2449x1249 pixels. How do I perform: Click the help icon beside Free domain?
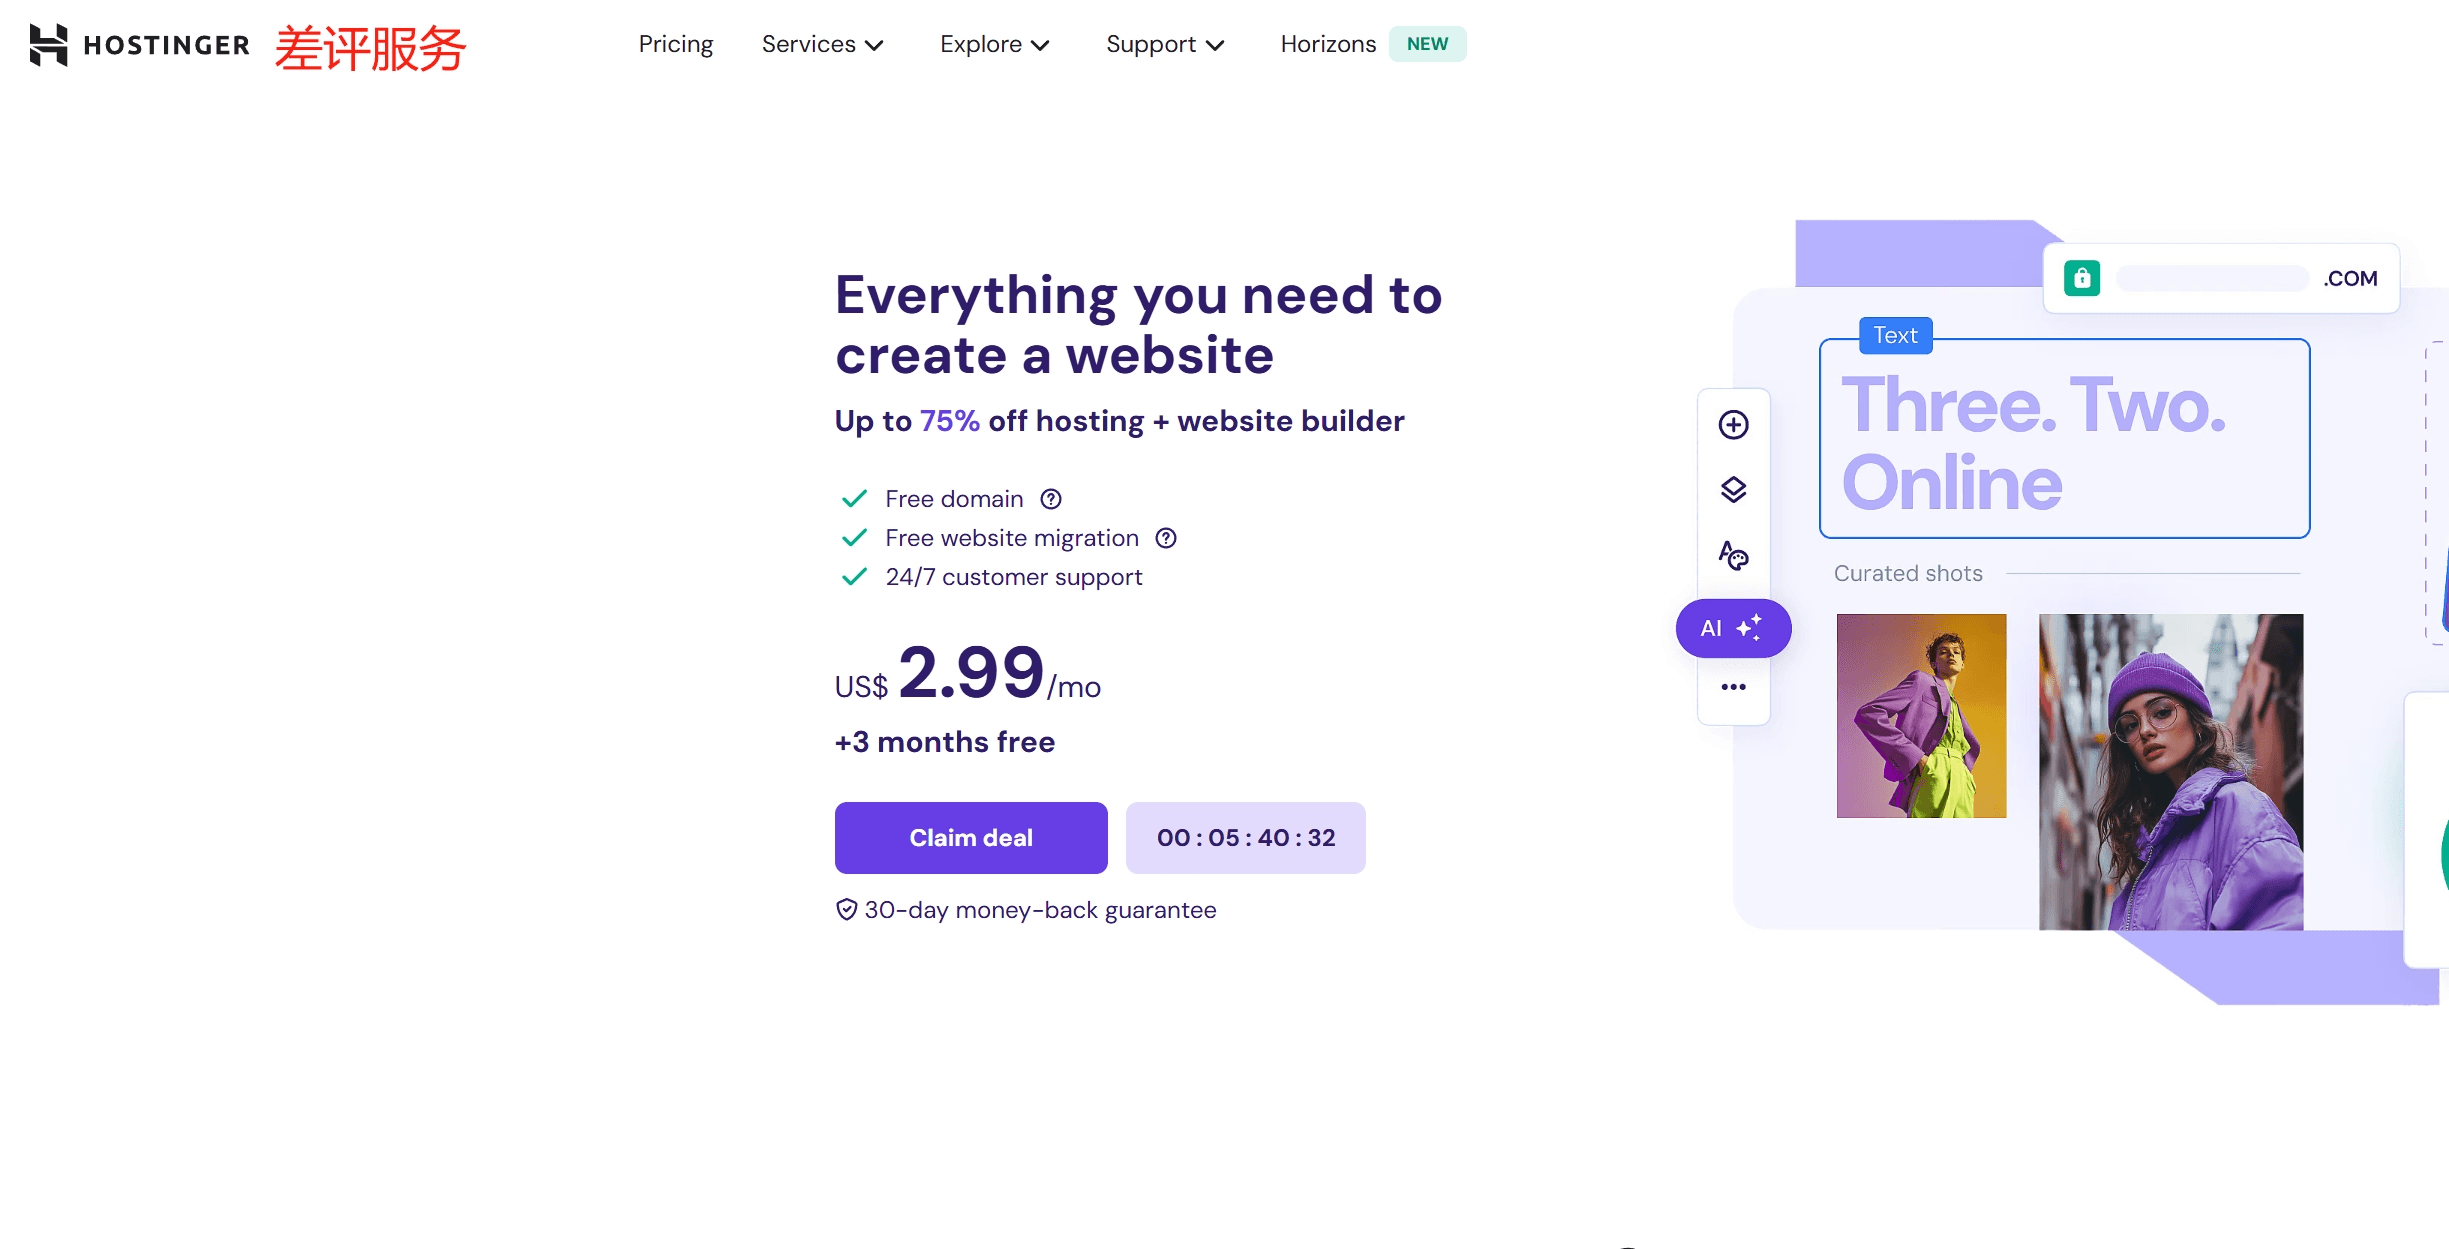click(1051, 499)
